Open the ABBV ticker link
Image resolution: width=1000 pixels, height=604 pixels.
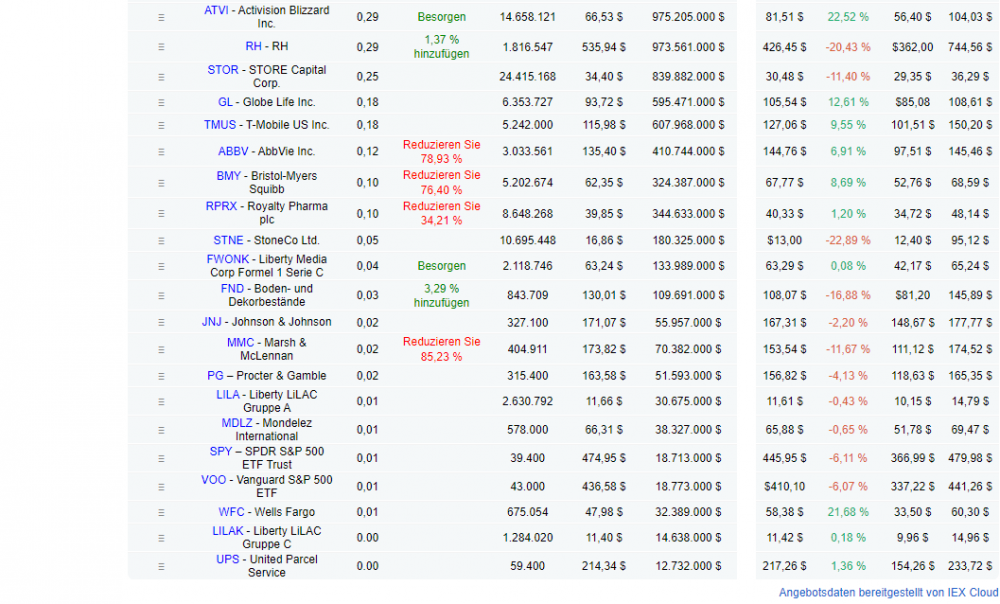click(x=233, y=151)
